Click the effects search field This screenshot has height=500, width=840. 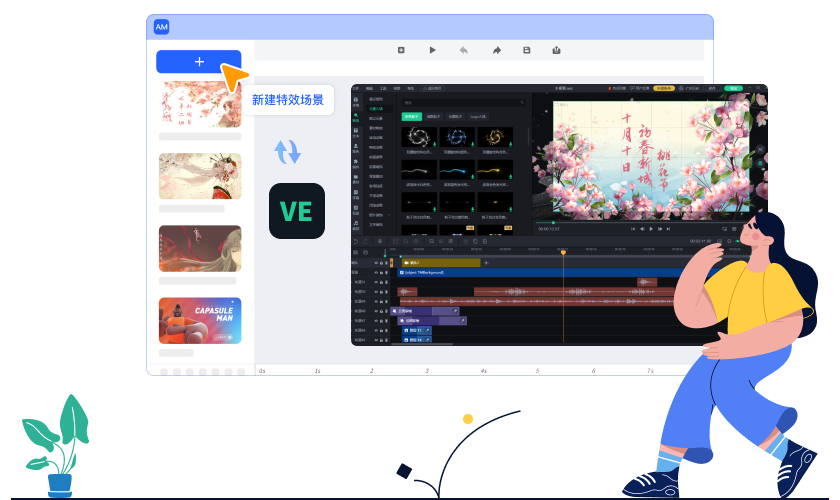464,102
